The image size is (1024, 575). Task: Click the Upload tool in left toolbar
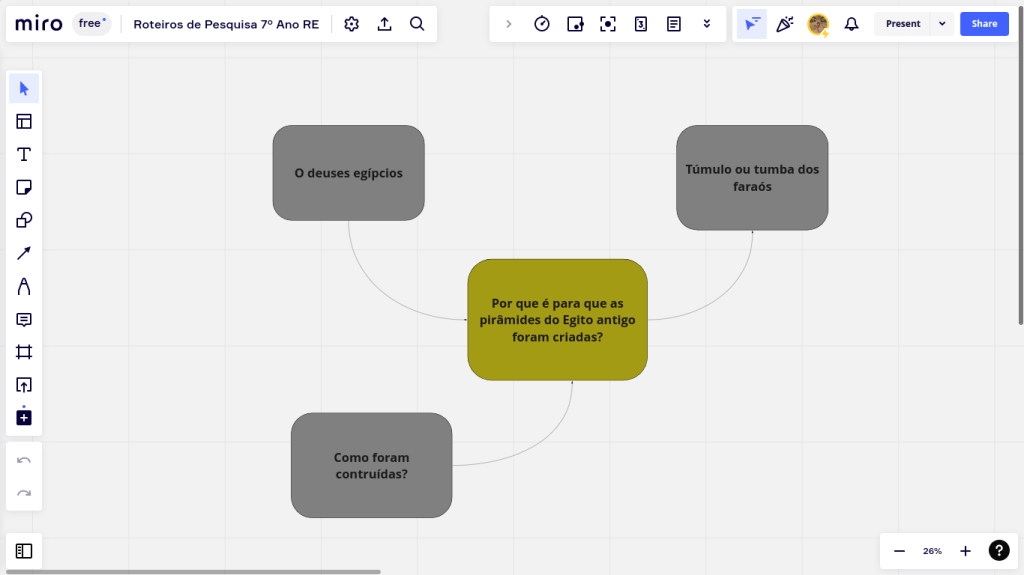click(x=24, y=385)
